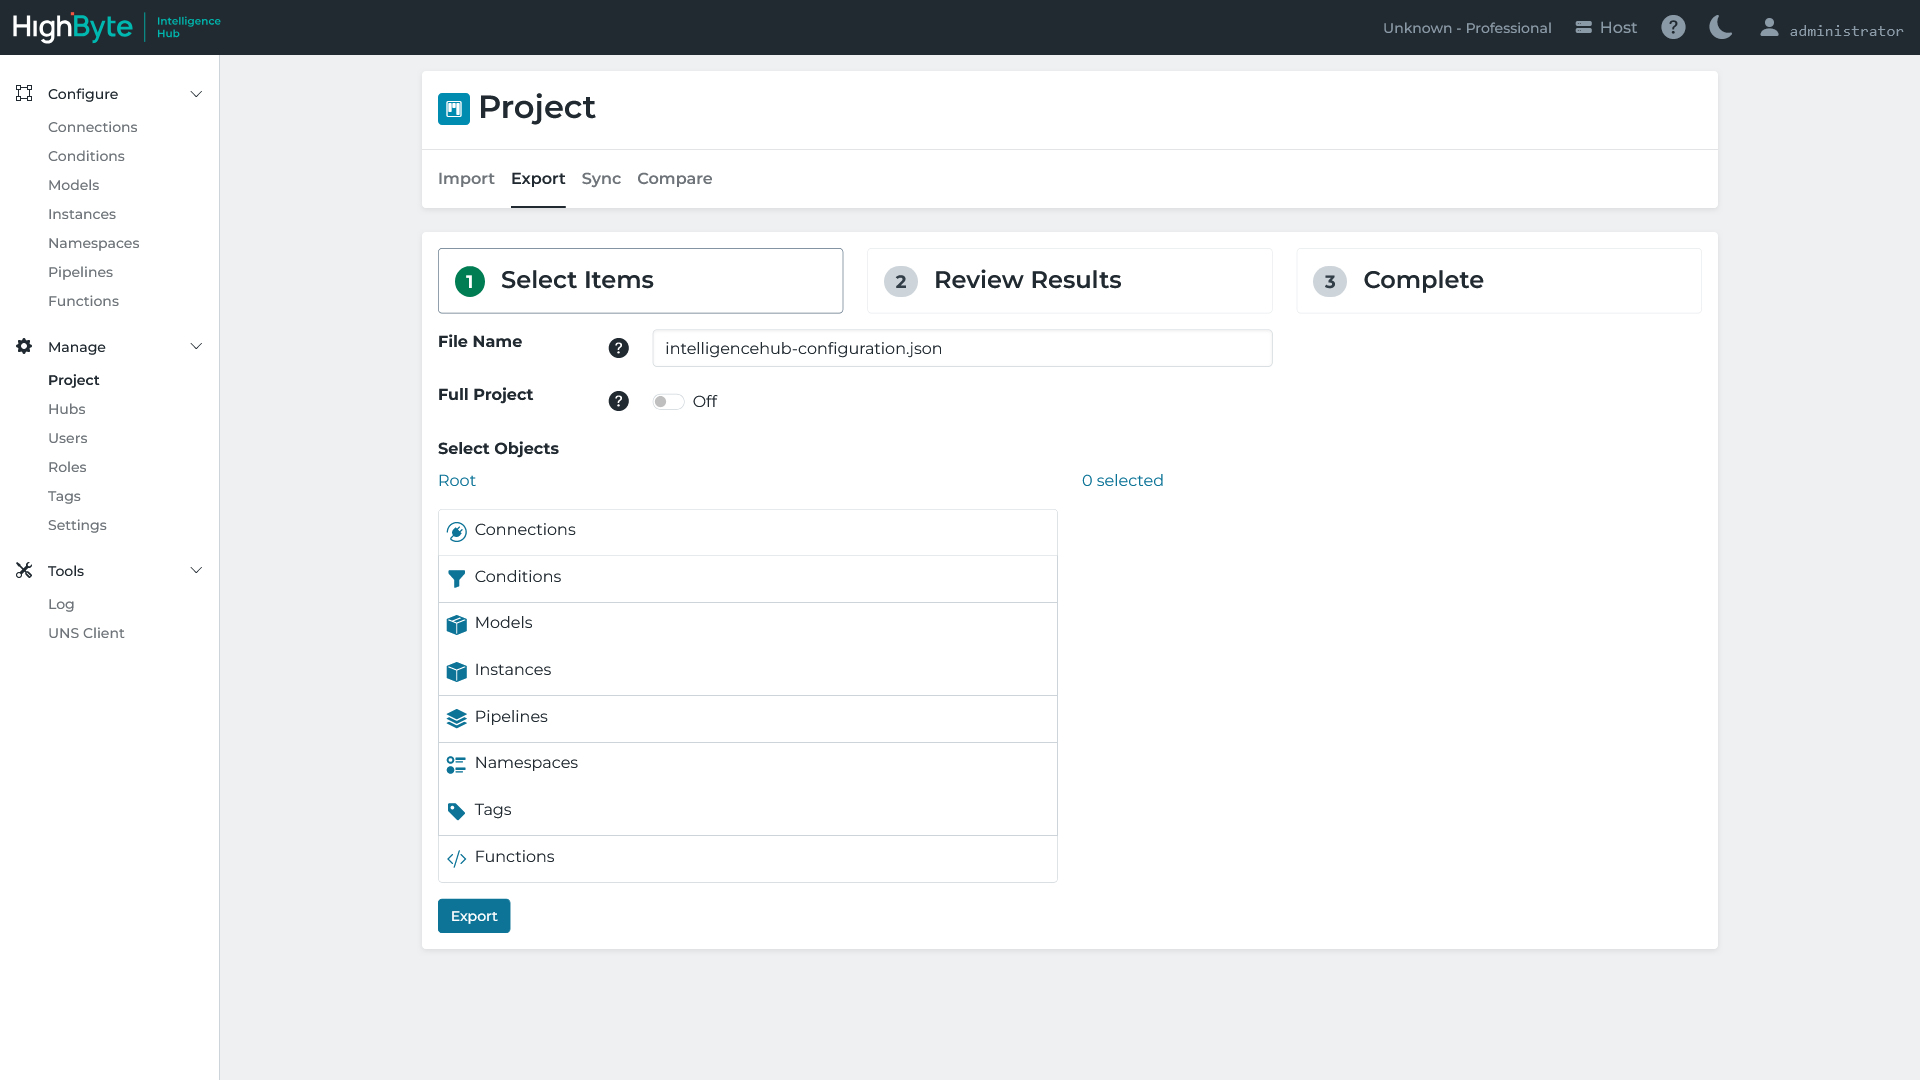Image resolution: width=1920 pixels, height=1080 pixels.
Task: Open Models in the sidebar
Action: coord(74,185)
